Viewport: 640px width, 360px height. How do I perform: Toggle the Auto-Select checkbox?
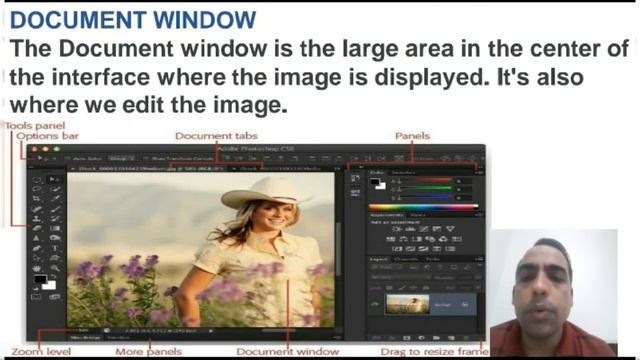coord(67,158)
